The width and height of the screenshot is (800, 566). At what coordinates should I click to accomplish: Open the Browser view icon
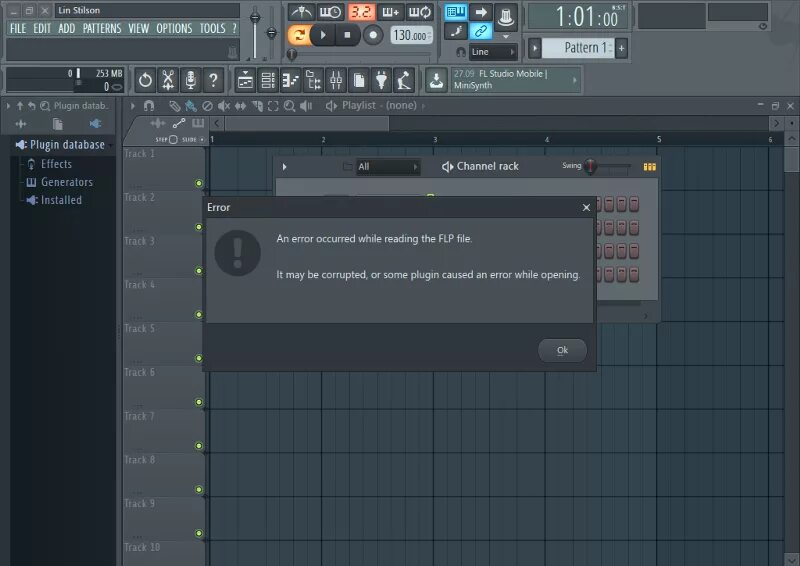click(313, 80)
